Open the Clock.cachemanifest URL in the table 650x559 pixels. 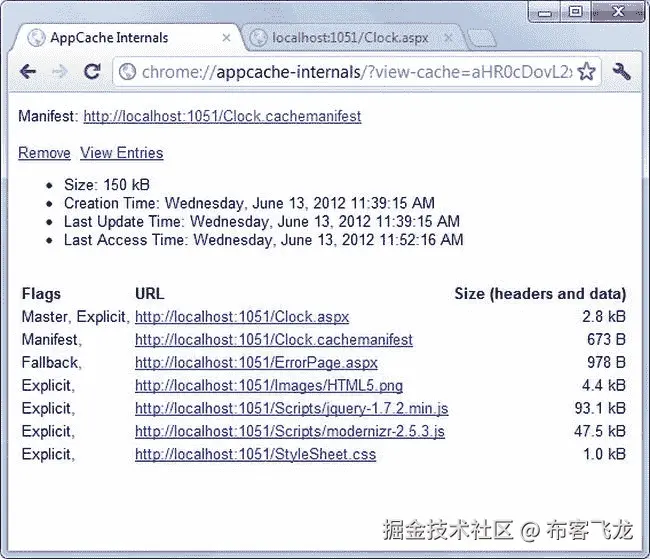pyautogui.click(x=274, y=340)
